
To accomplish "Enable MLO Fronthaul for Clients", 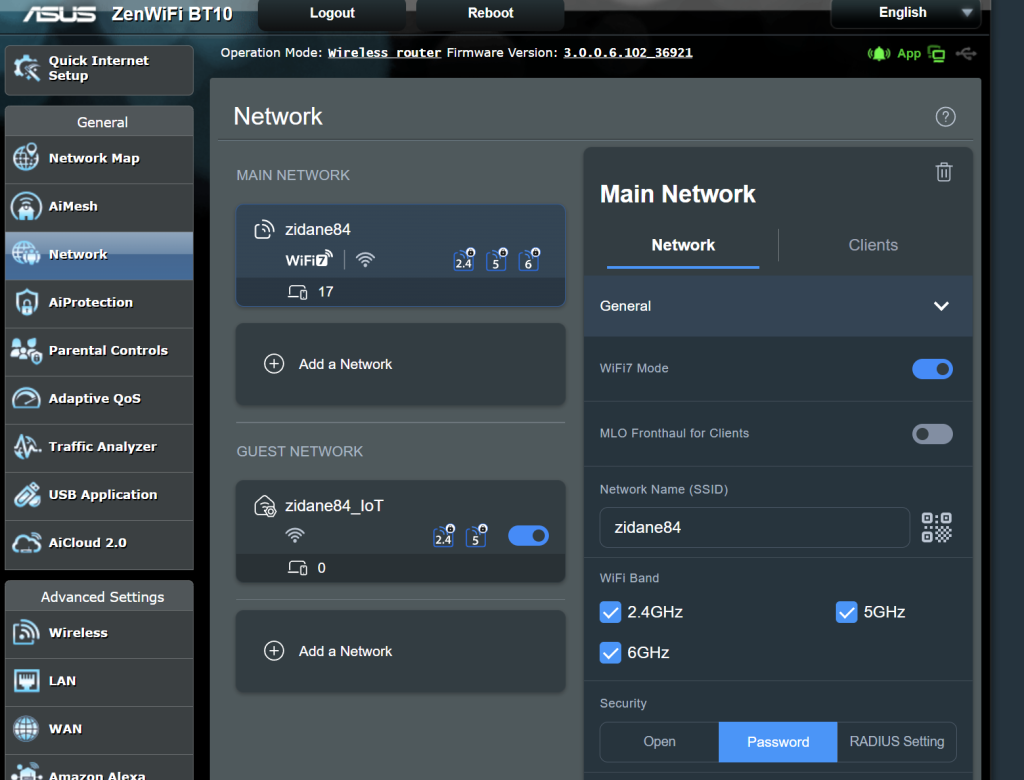I will tap(932, 434).
